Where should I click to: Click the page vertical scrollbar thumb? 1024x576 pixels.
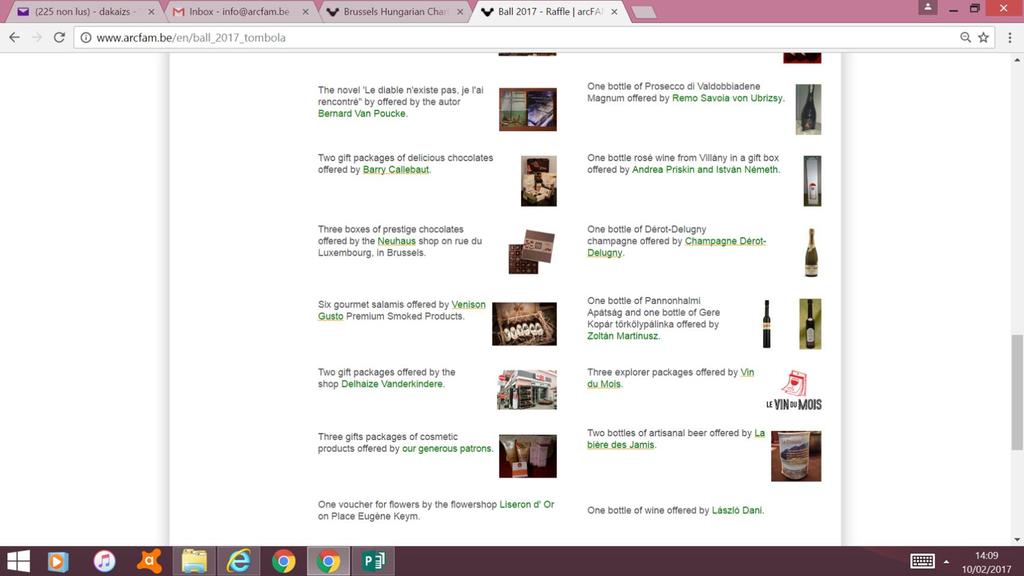(x=1017, y=391)
